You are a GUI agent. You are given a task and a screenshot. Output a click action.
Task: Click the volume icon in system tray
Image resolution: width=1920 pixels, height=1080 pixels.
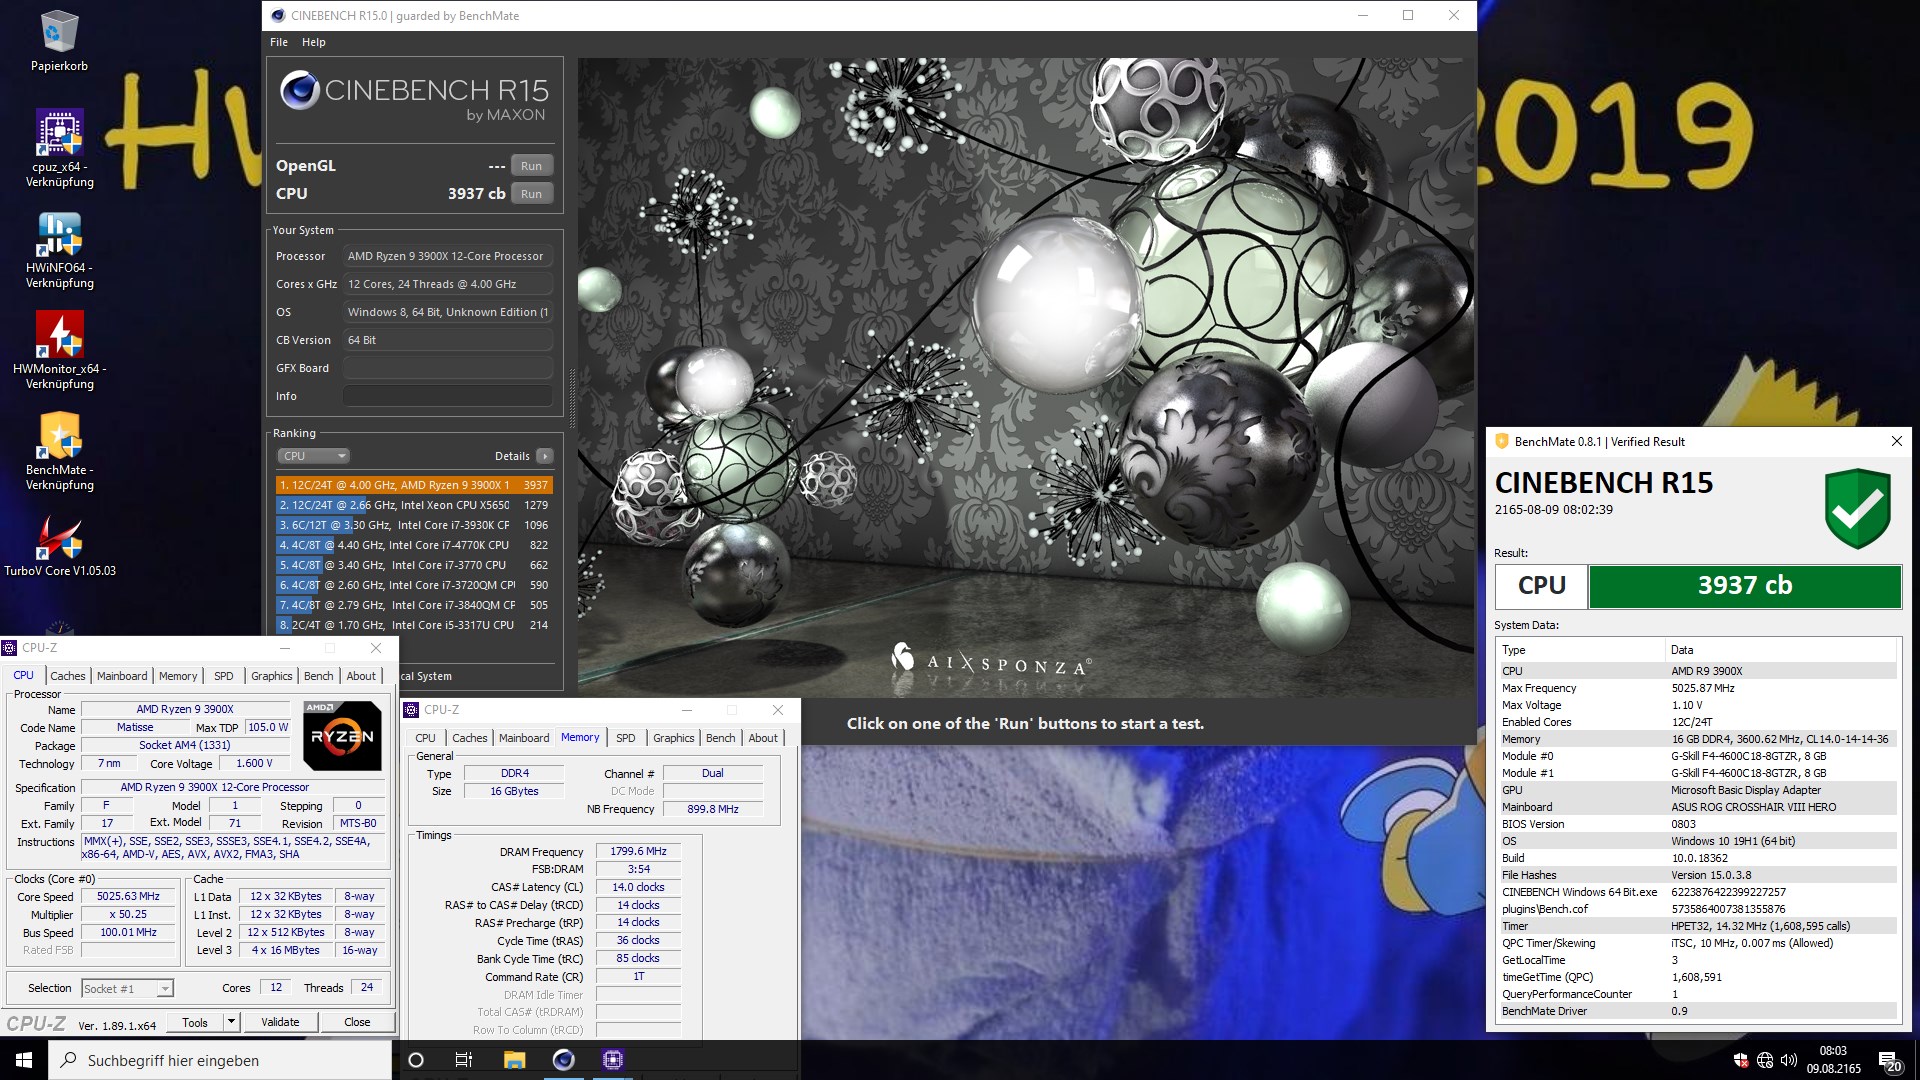coord(1789,1060)
